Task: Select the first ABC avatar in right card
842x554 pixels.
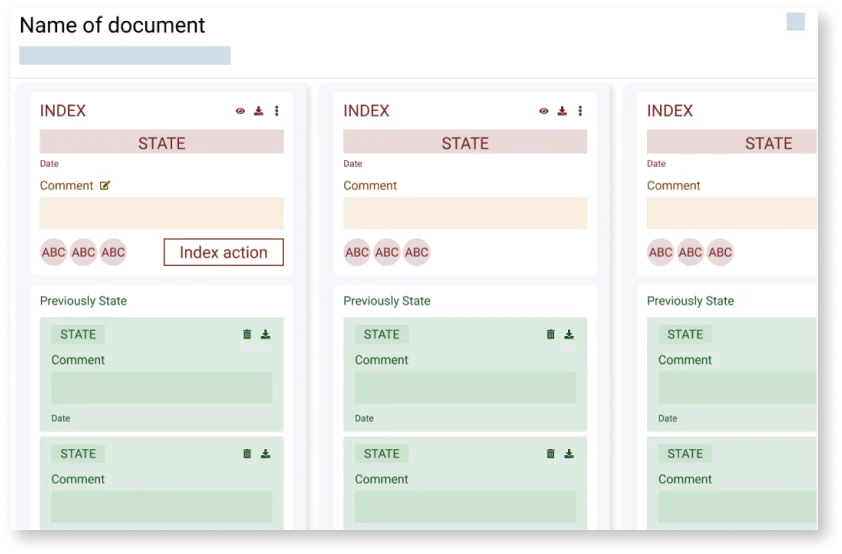Action: (x=660, y=252)
